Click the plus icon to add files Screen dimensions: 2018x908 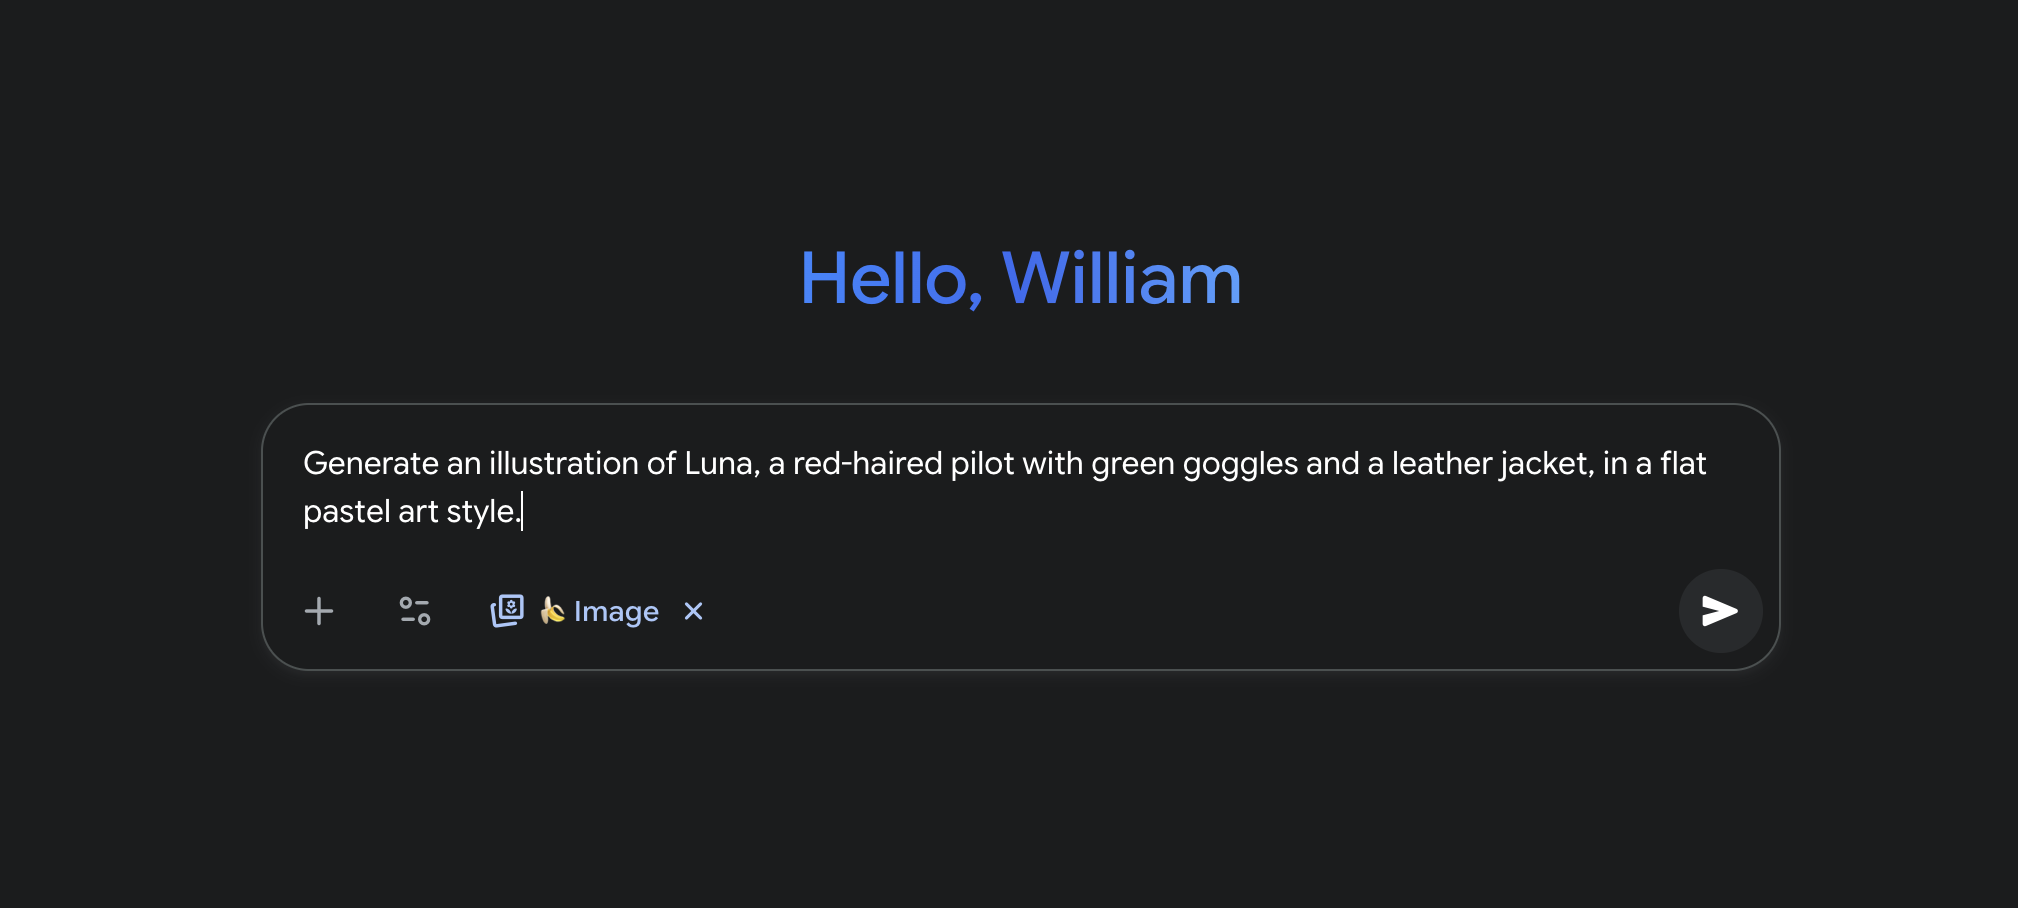[319, 611]
